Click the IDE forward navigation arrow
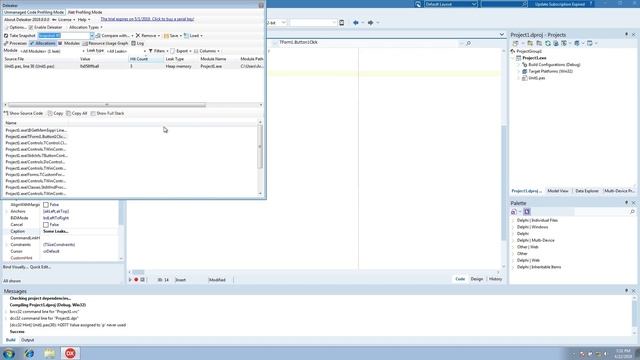Viewport: 640px width, 360px height. coord(370,23)
